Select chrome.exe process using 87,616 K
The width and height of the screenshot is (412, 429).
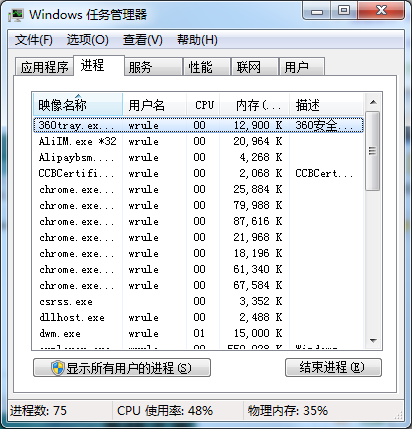(198, 221)
